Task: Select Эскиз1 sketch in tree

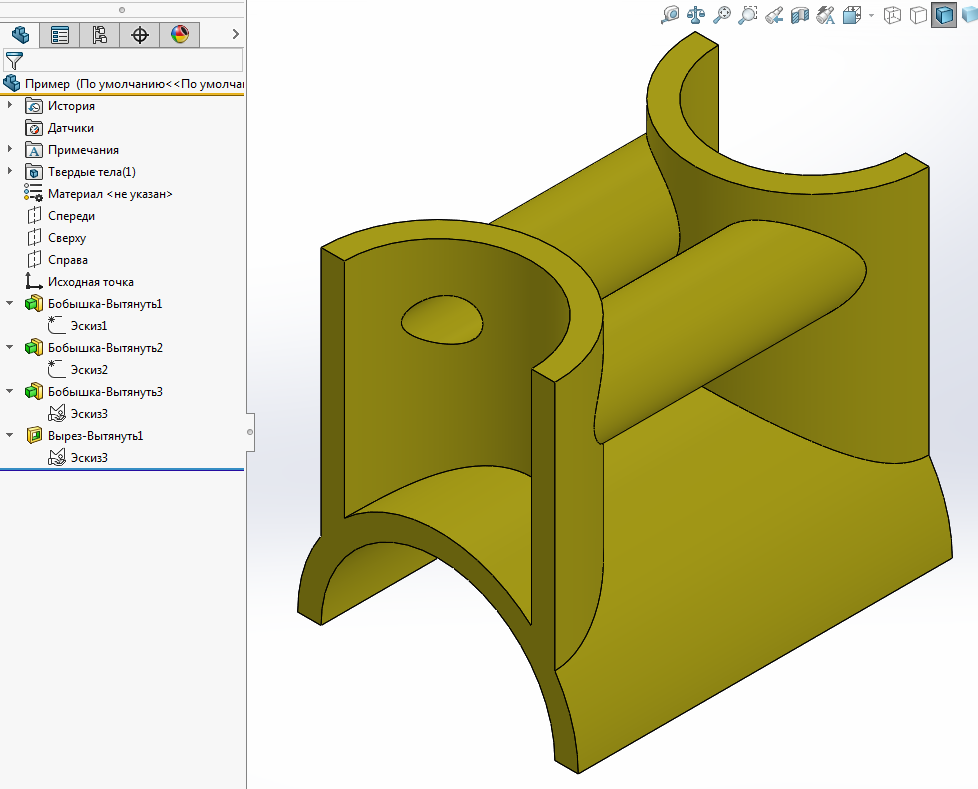Action: 89,326
